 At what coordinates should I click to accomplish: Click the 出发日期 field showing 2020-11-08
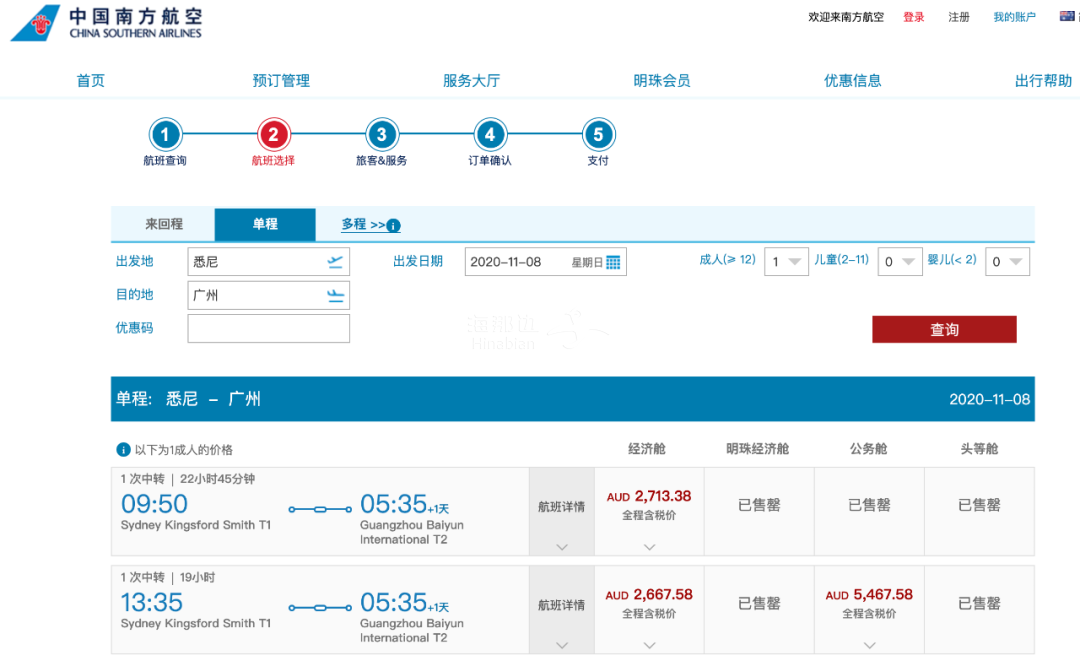click(x=546, y=262)
